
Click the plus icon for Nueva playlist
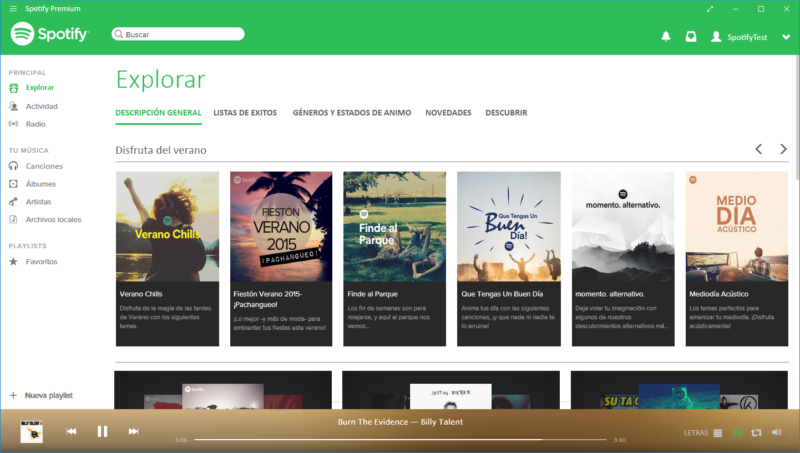point(13,395)
